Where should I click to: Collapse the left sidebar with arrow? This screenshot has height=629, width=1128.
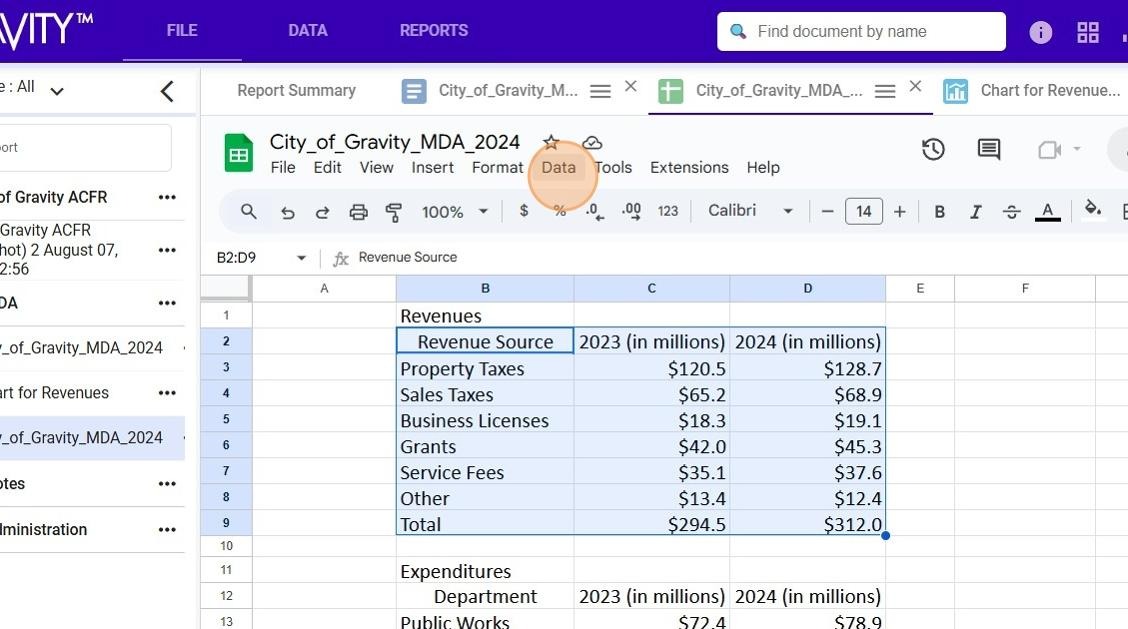(x=167, y=91)
